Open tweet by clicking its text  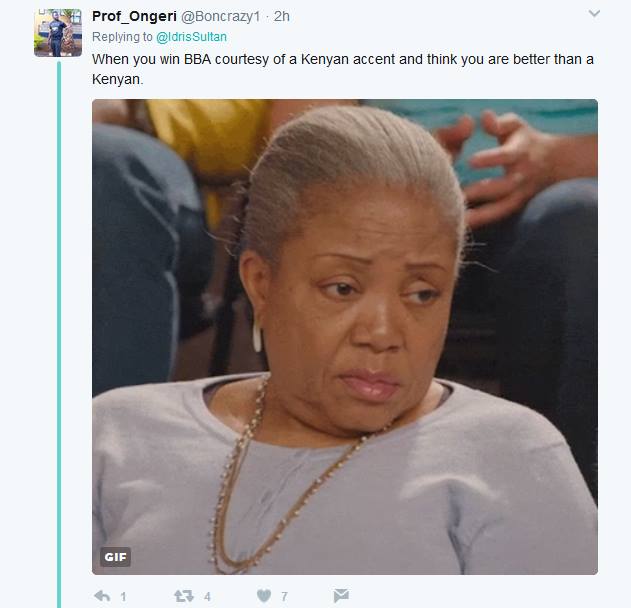click(343, 69)
